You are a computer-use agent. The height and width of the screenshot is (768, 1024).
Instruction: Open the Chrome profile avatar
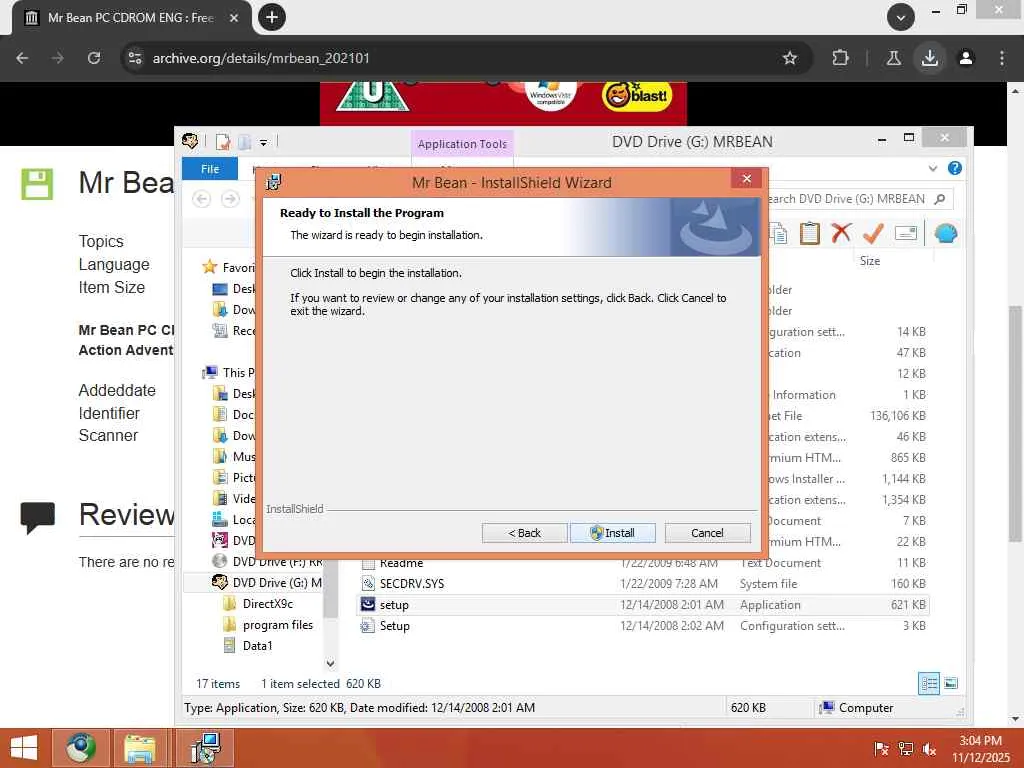tap(965, 58)
